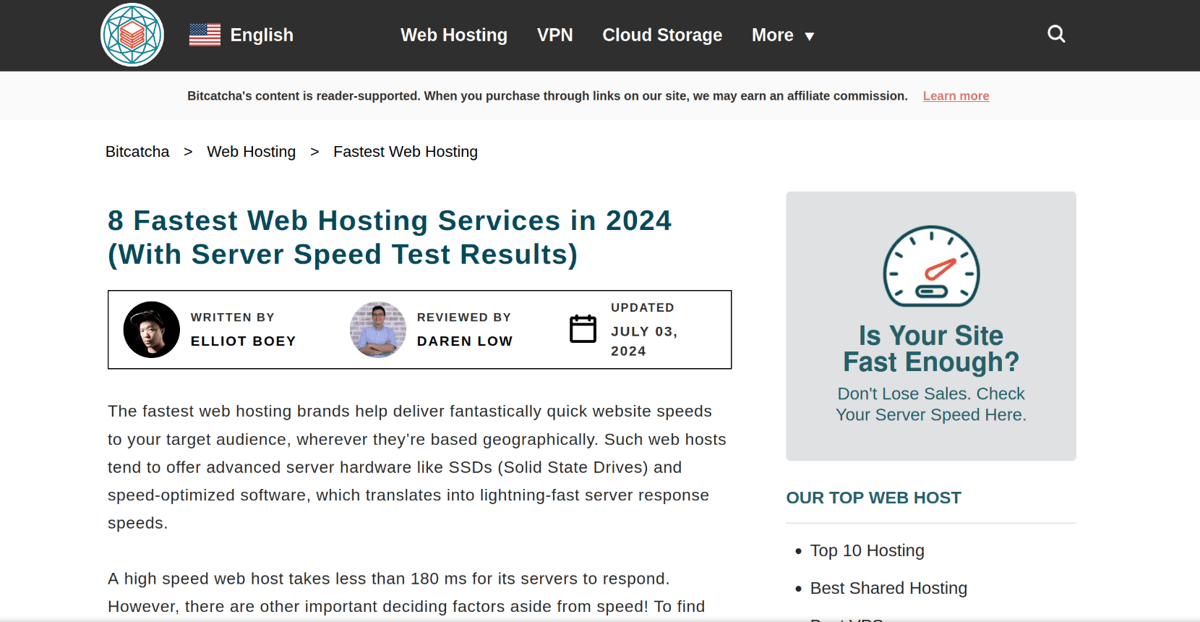This screenshot has width=1200, height=622.
Task: Open search with the magnifier icon
Action: [1056, 35]
